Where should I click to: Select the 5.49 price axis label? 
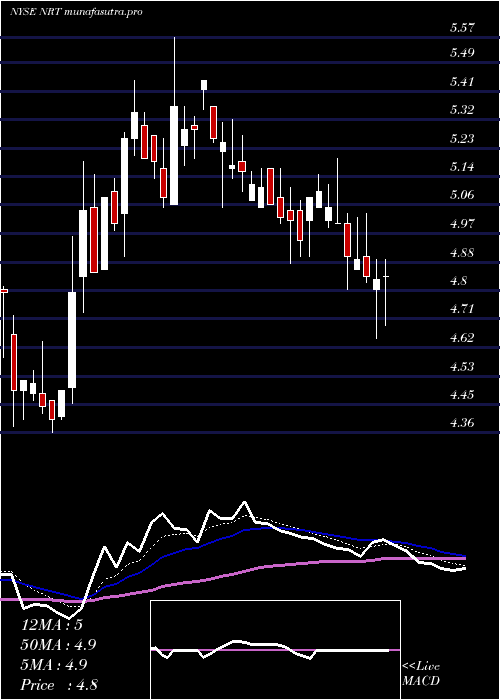click(462, 53)
